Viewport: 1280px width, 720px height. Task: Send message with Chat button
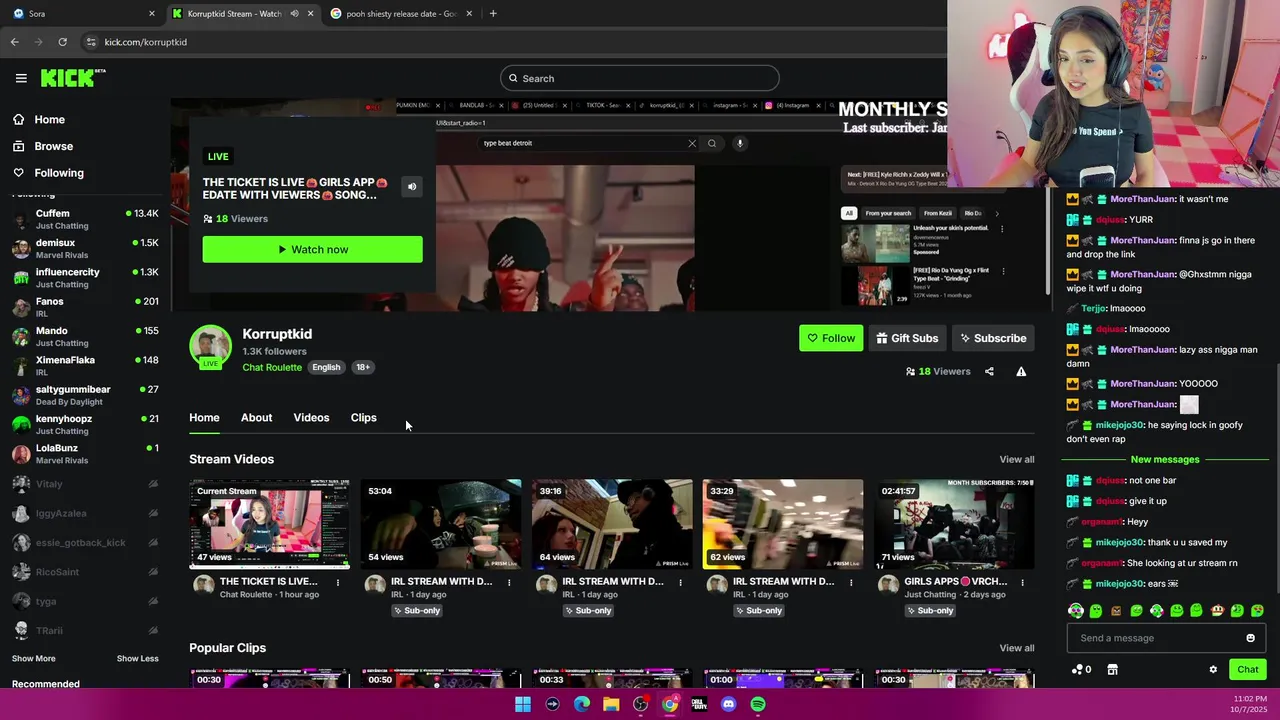point(1247,670)
